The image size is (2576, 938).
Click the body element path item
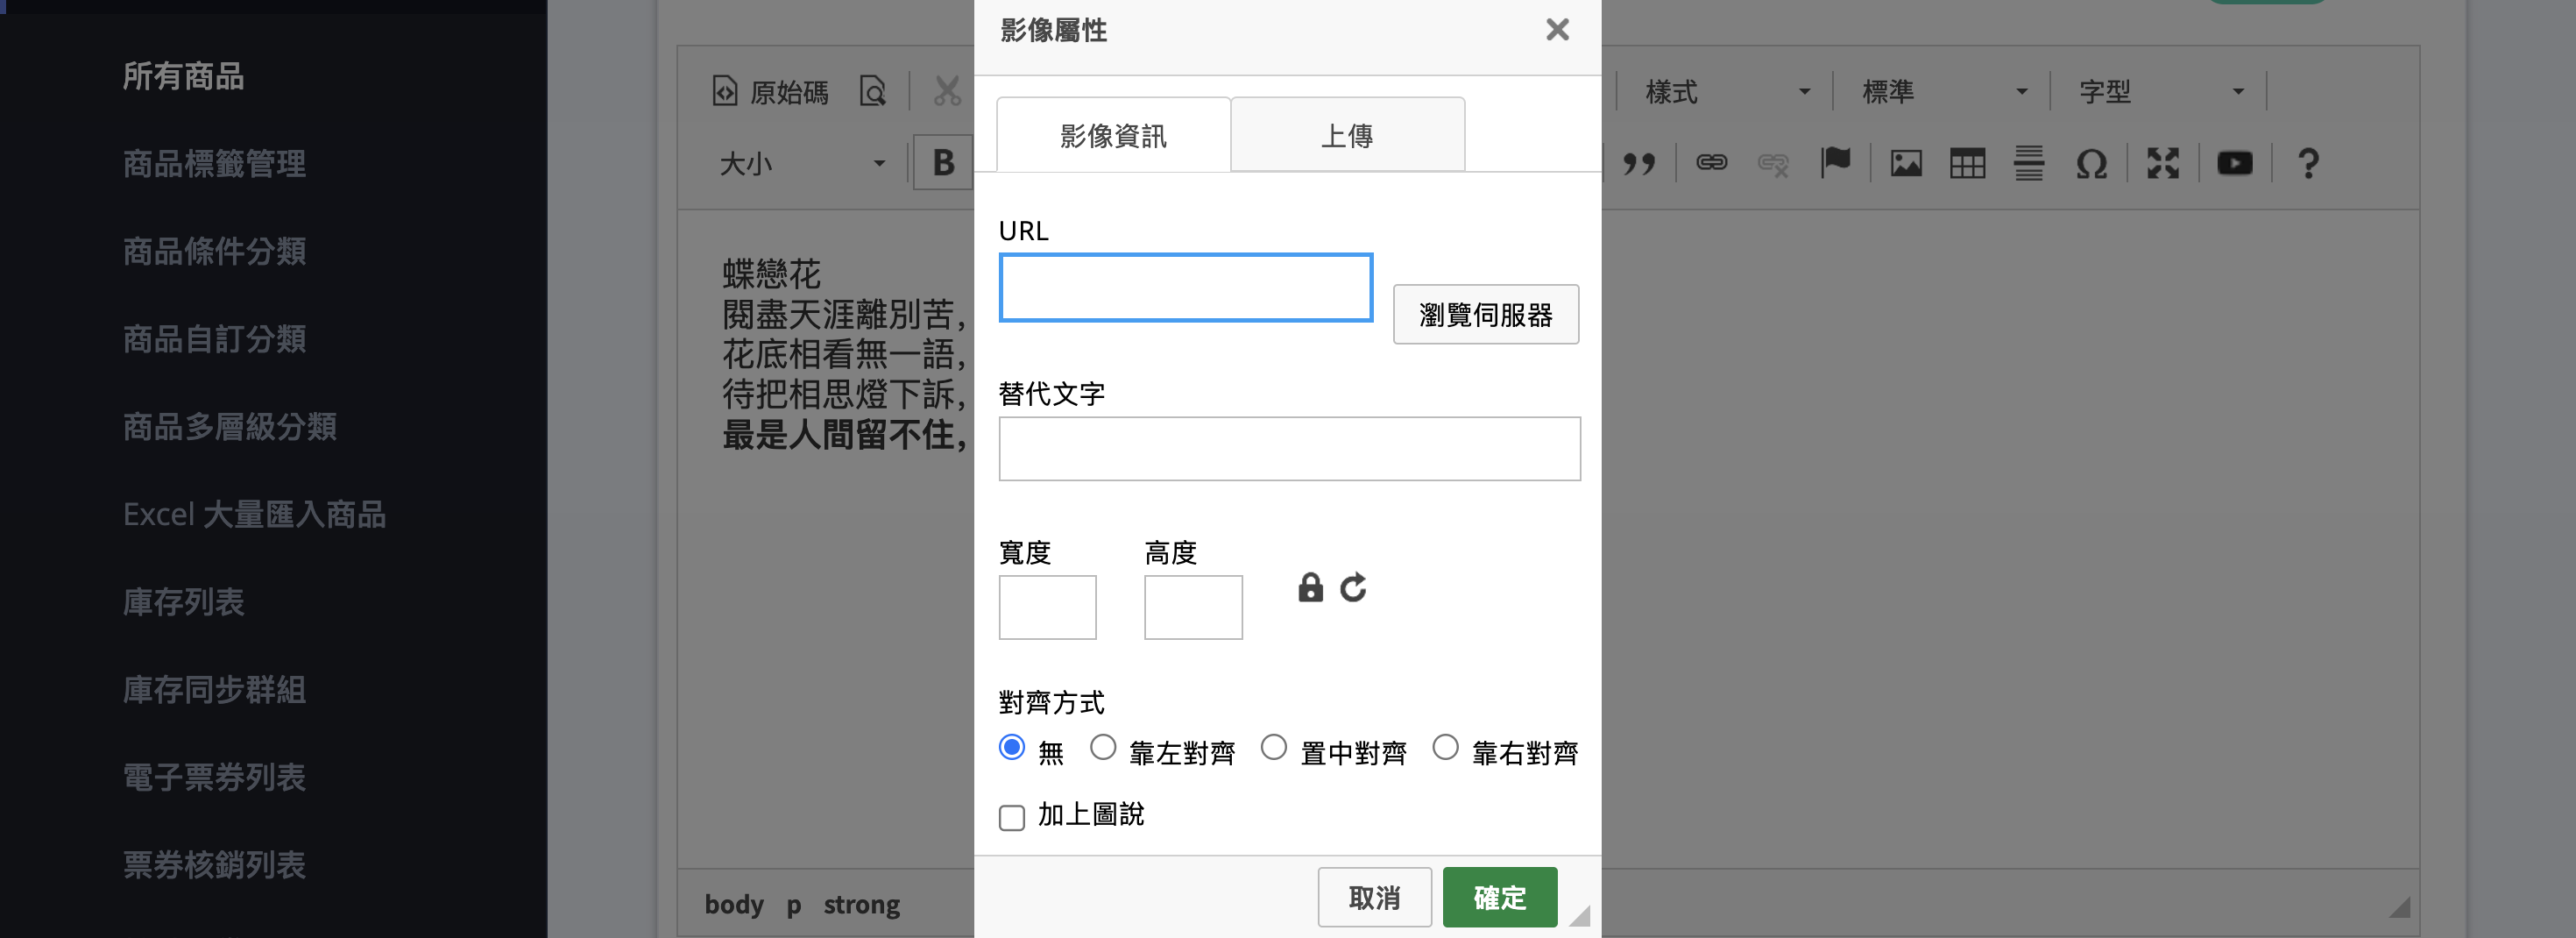click(x=733, y=904)
